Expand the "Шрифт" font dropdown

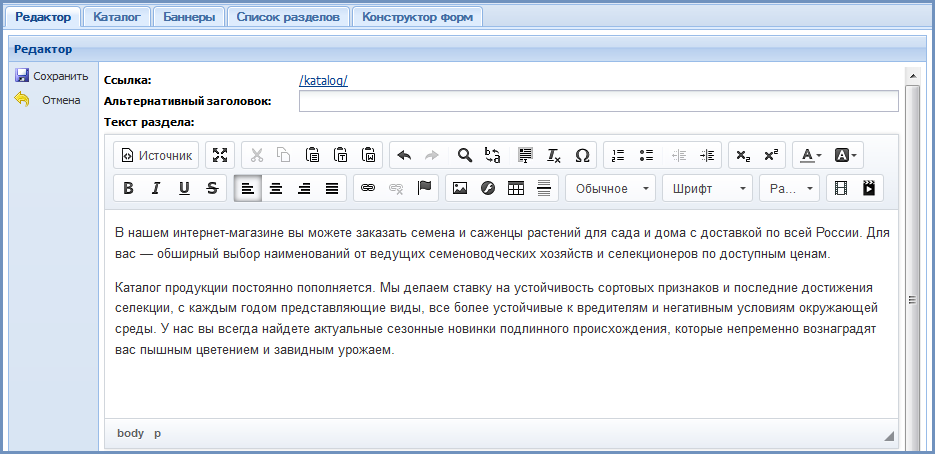[x=710, y=188]
